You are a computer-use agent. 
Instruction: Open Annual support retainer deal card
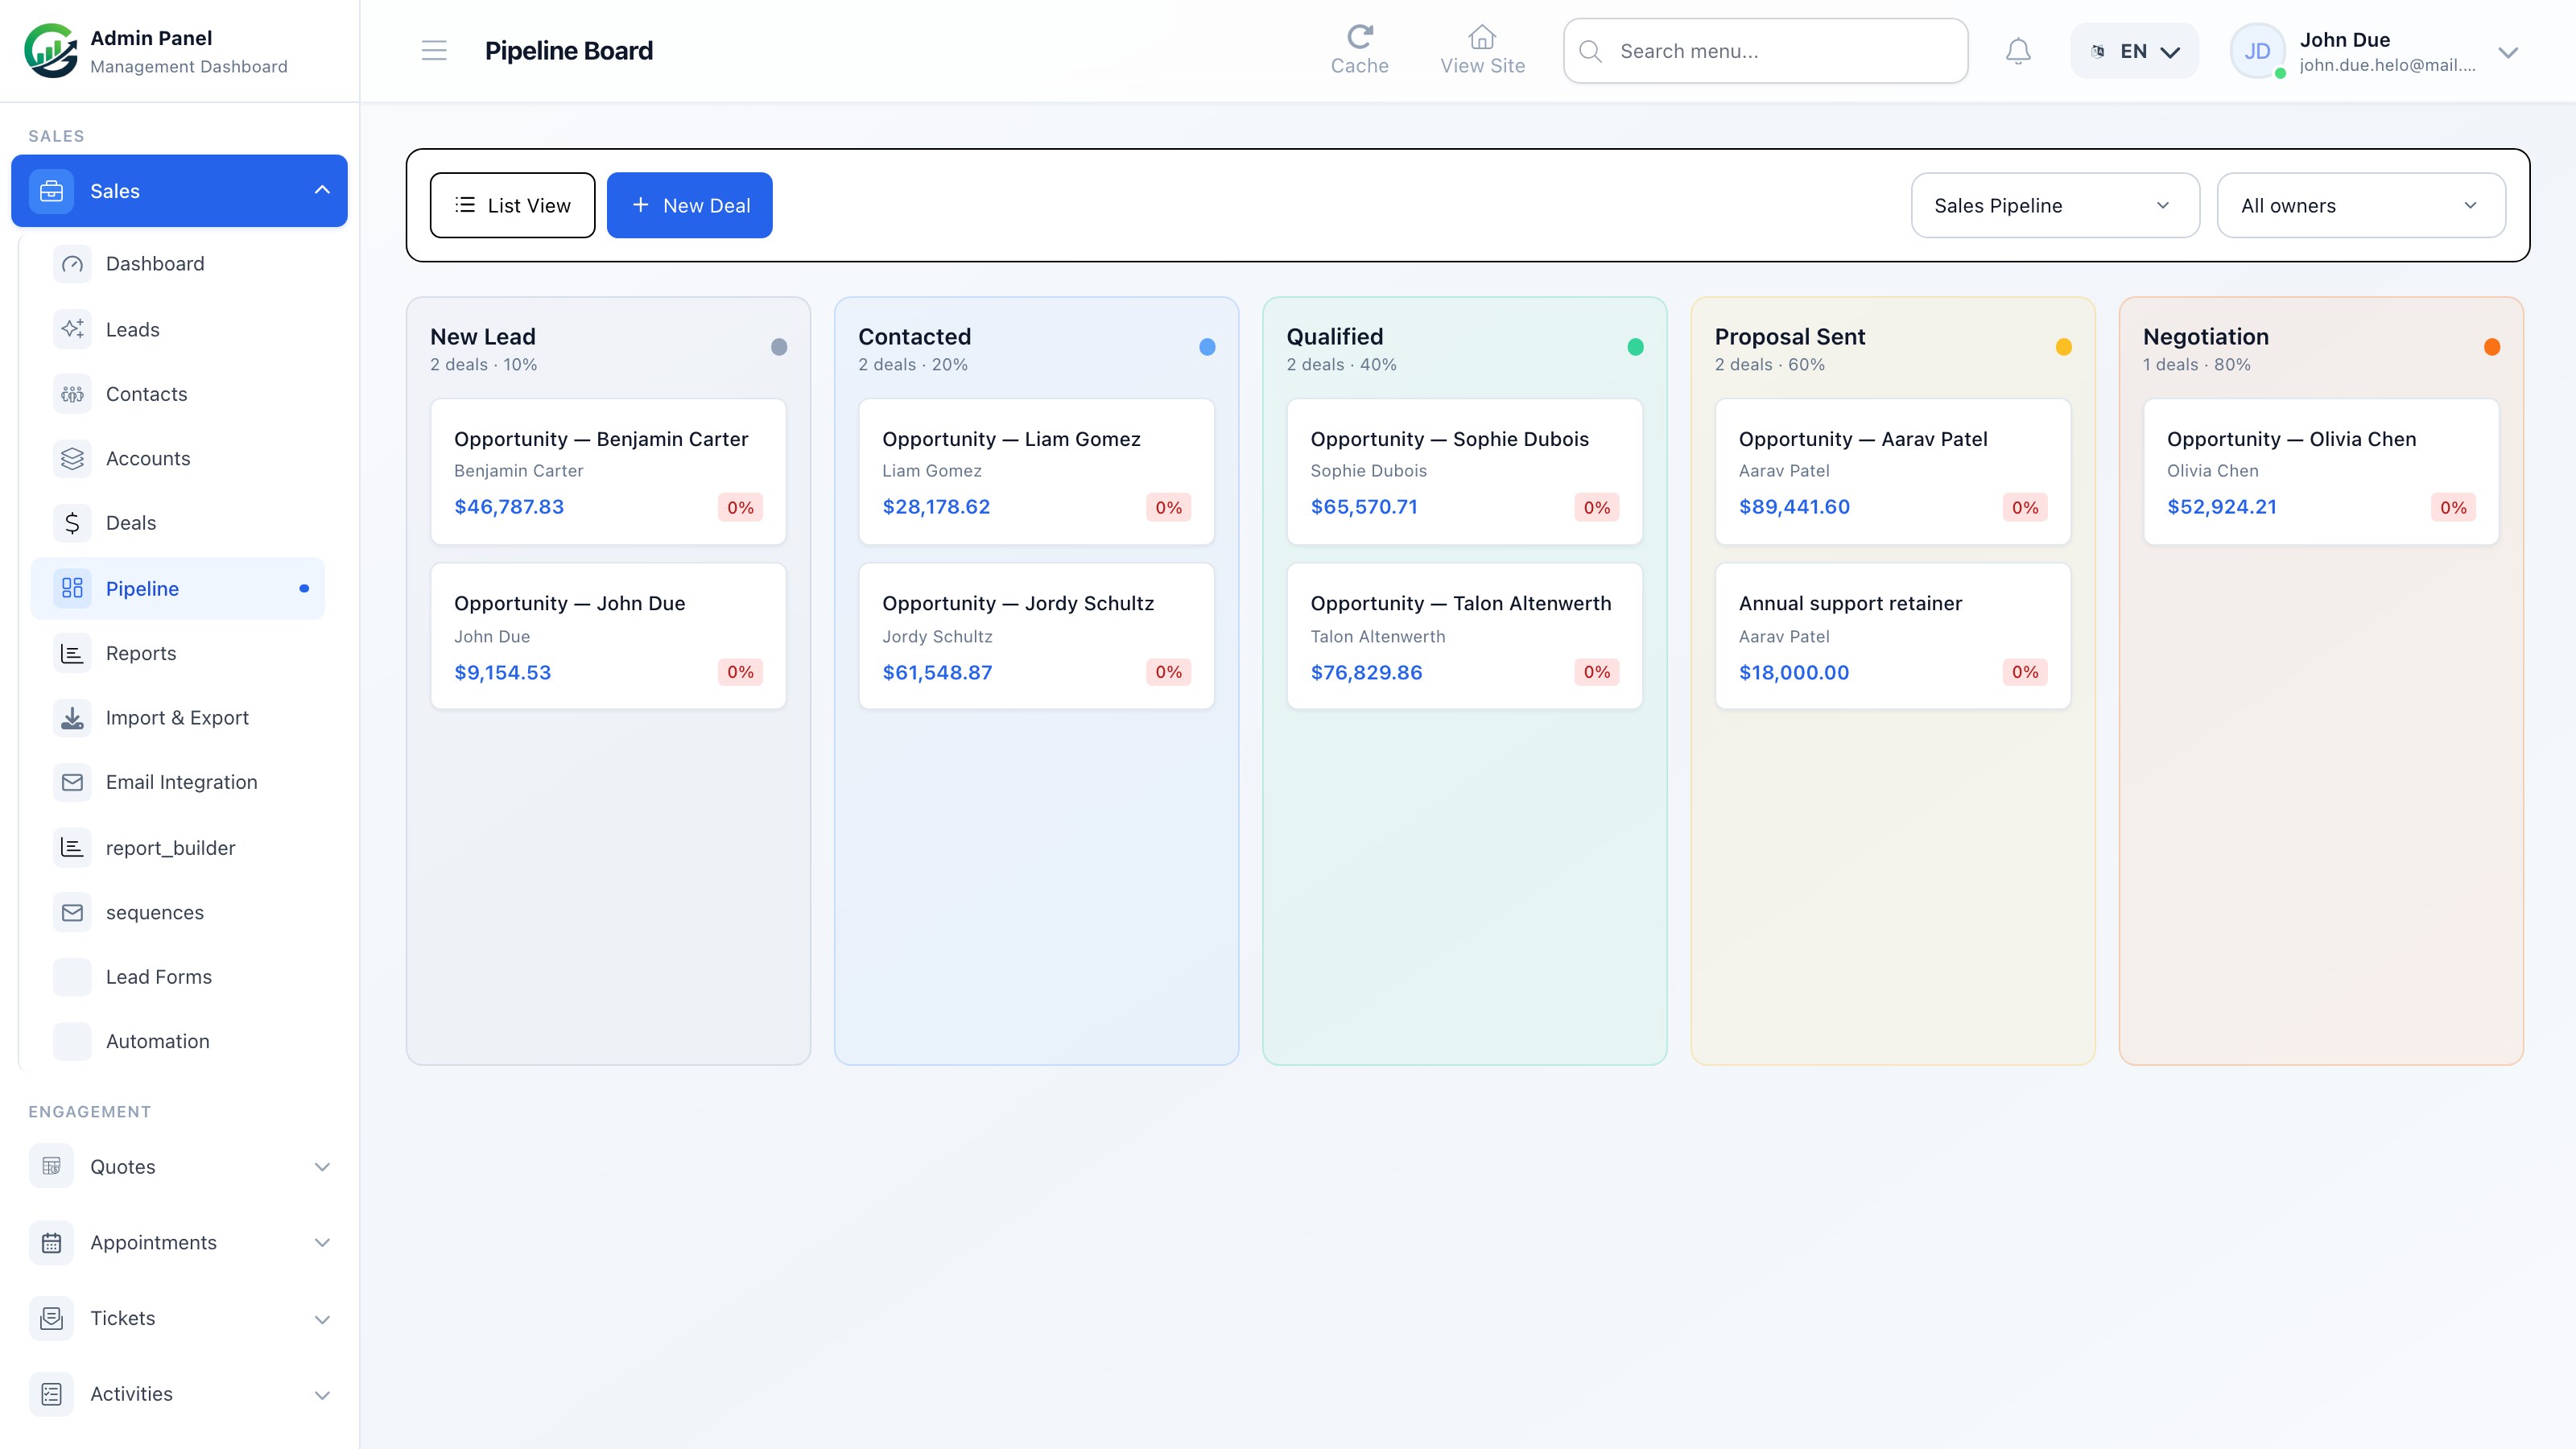click(1892, 636)
